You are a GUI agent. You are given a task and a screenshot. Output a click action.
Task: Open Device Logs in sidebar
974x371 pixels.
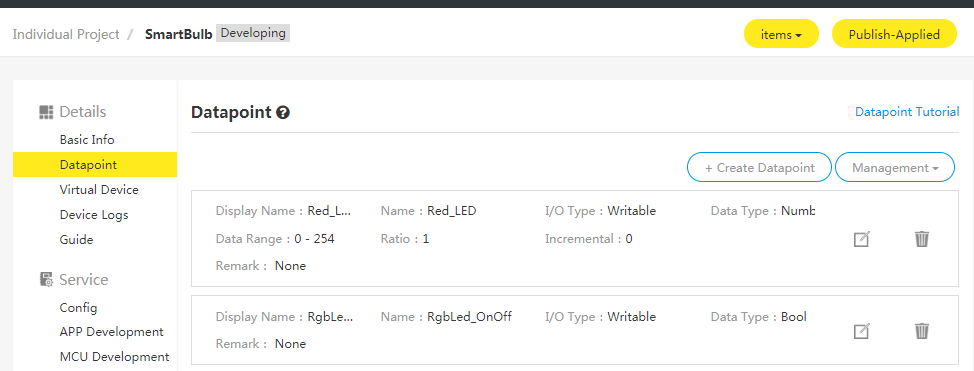click(94, 214)
